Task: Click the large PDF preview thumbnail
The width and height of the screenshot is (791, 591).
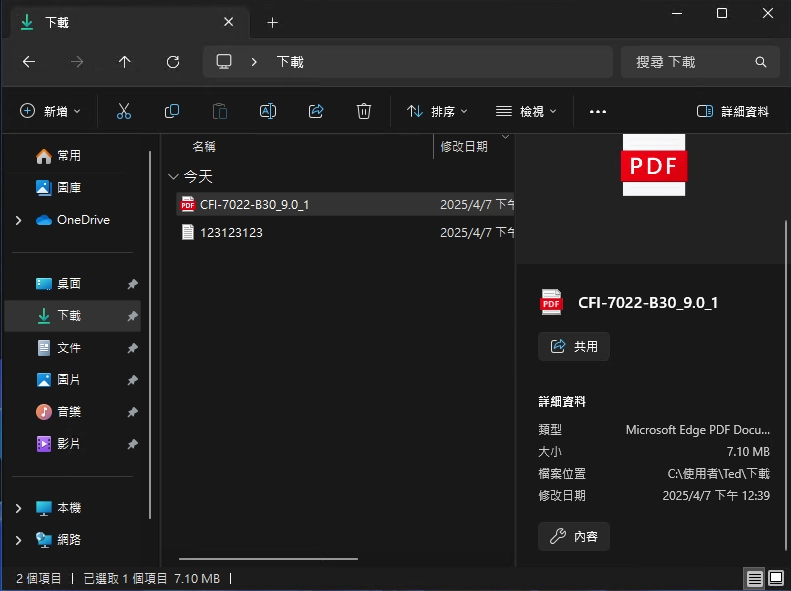Action: pyautogui.click(x=654, y=165)
